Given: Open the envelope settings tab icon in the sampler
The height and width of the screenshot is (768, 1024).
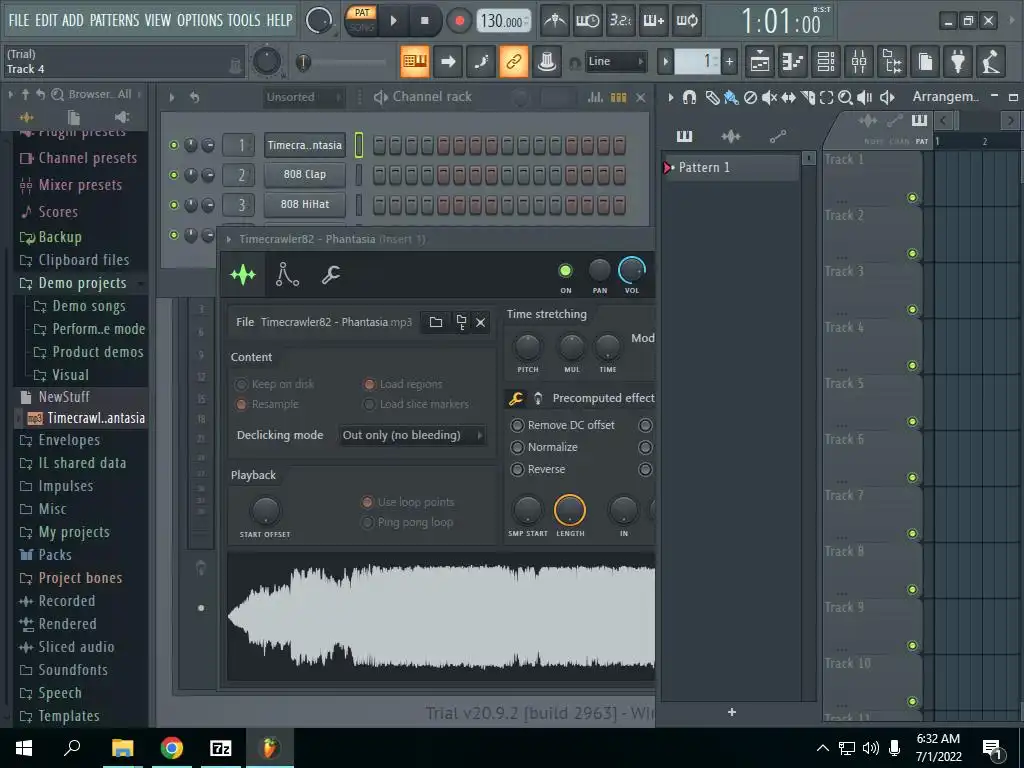Looking at the screenshot, I should point(287,275).
